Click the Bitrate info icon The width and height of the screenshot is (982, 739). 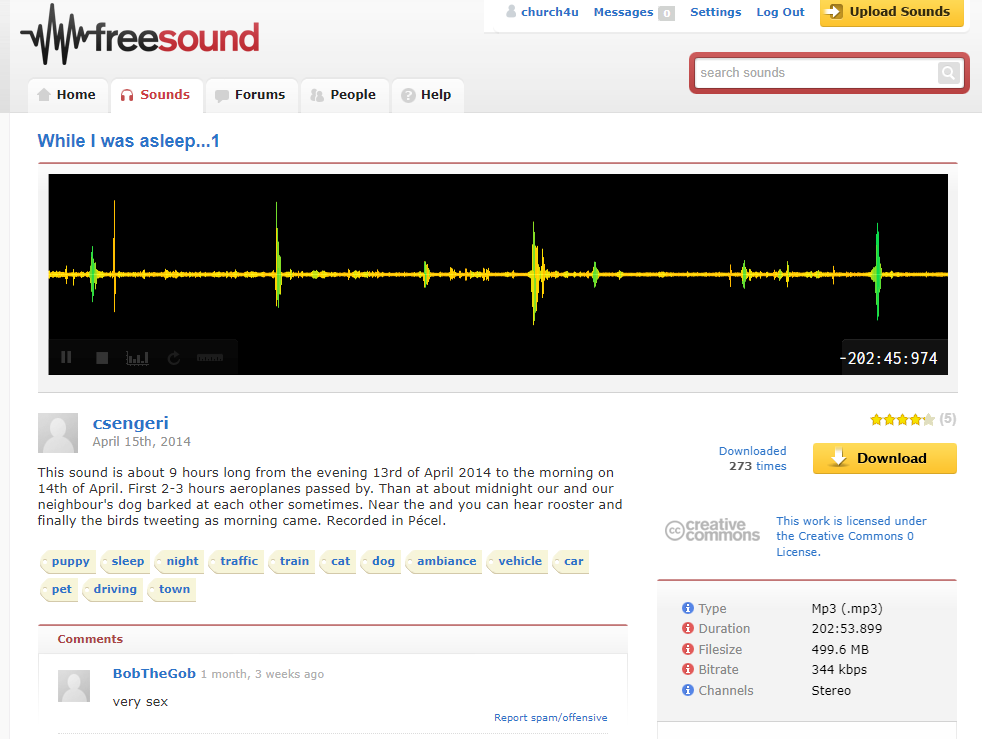coord(688,669)
